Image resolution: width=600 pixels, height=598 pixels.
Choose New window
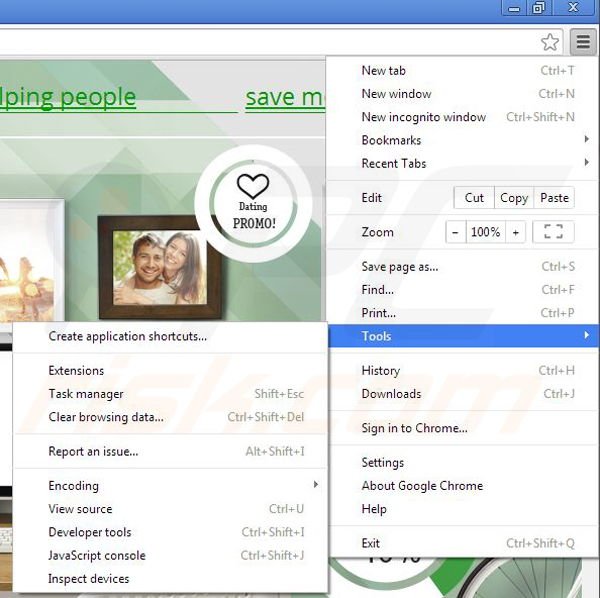coord(464,94)
